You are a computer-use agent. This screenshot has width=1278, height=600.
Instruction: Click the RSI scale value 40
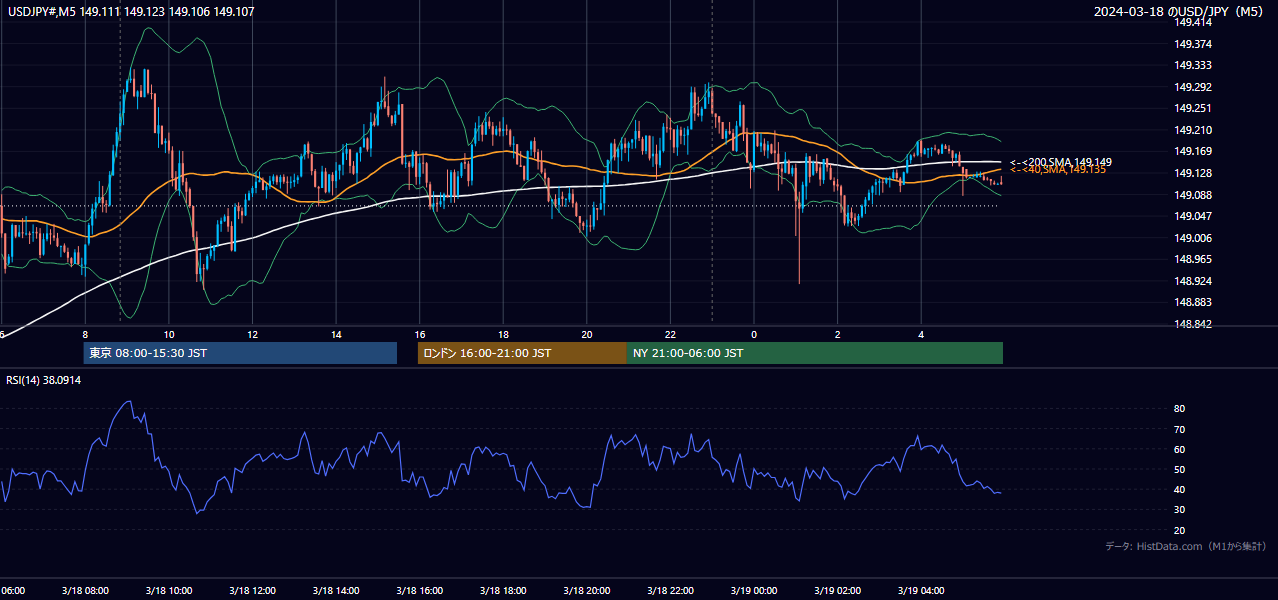click(x=1180, y=490)
